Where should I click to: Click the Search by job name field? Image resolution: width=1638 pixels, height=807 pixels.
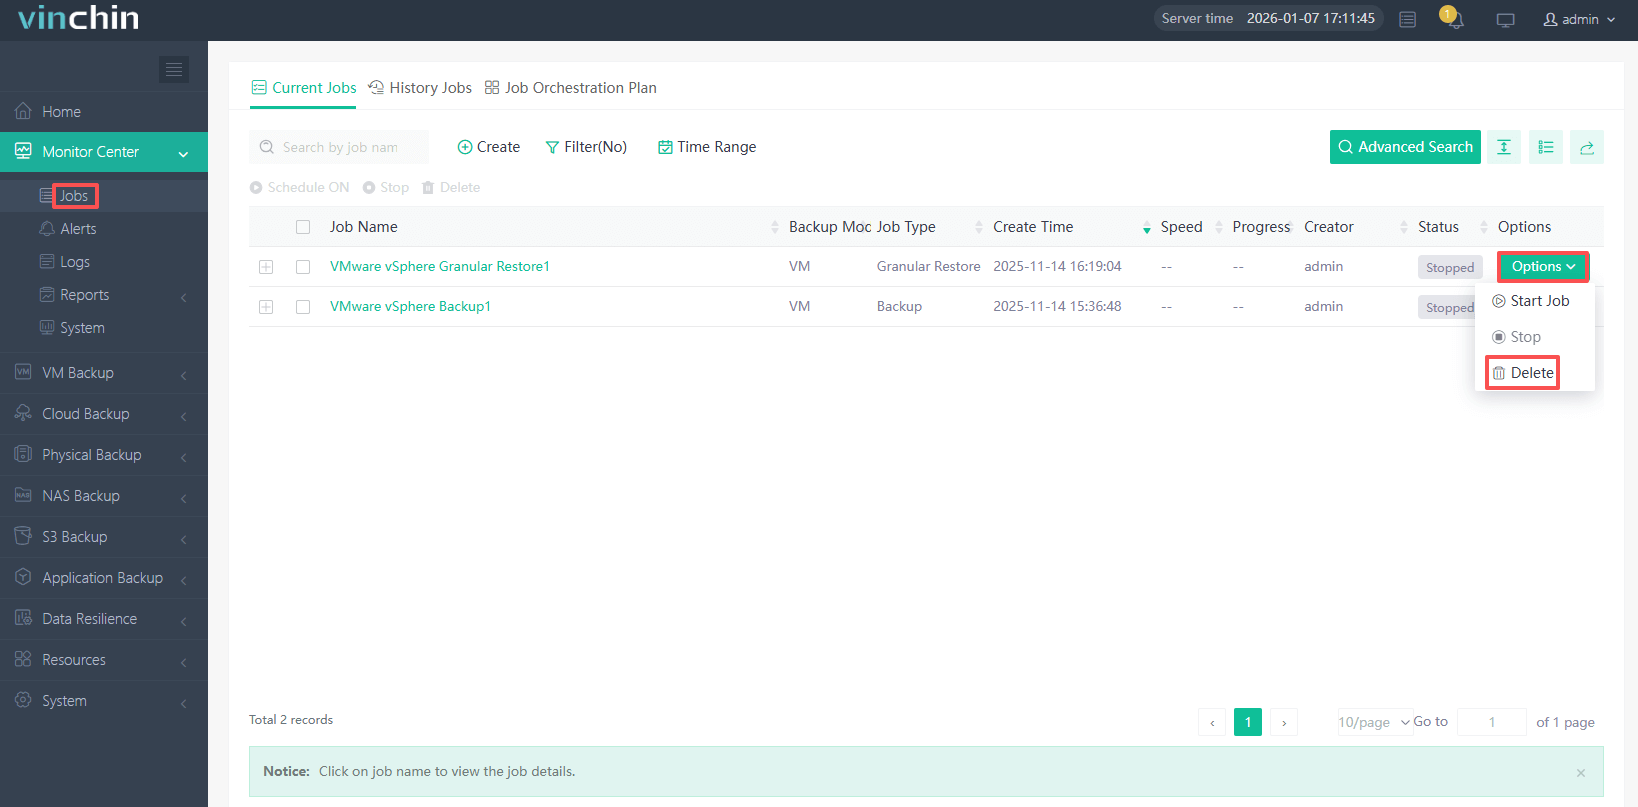tap(340, 147)
